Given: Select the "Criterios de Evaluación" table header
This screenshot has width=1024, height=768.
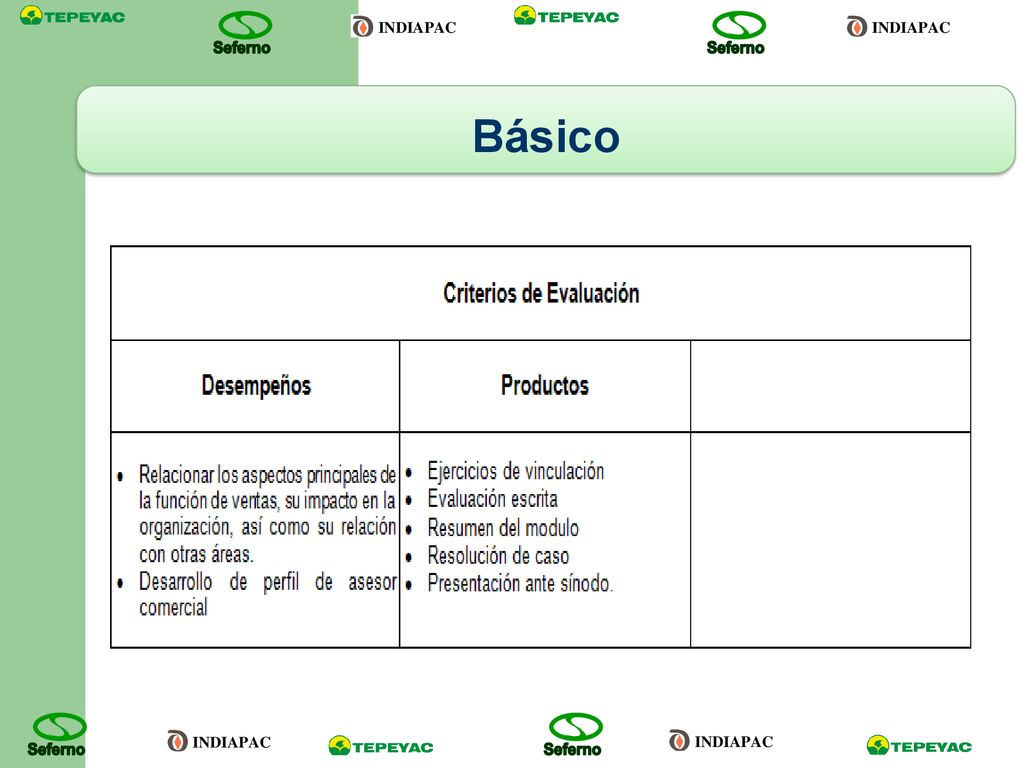Looking at the screenshot, I should [541, 293].
